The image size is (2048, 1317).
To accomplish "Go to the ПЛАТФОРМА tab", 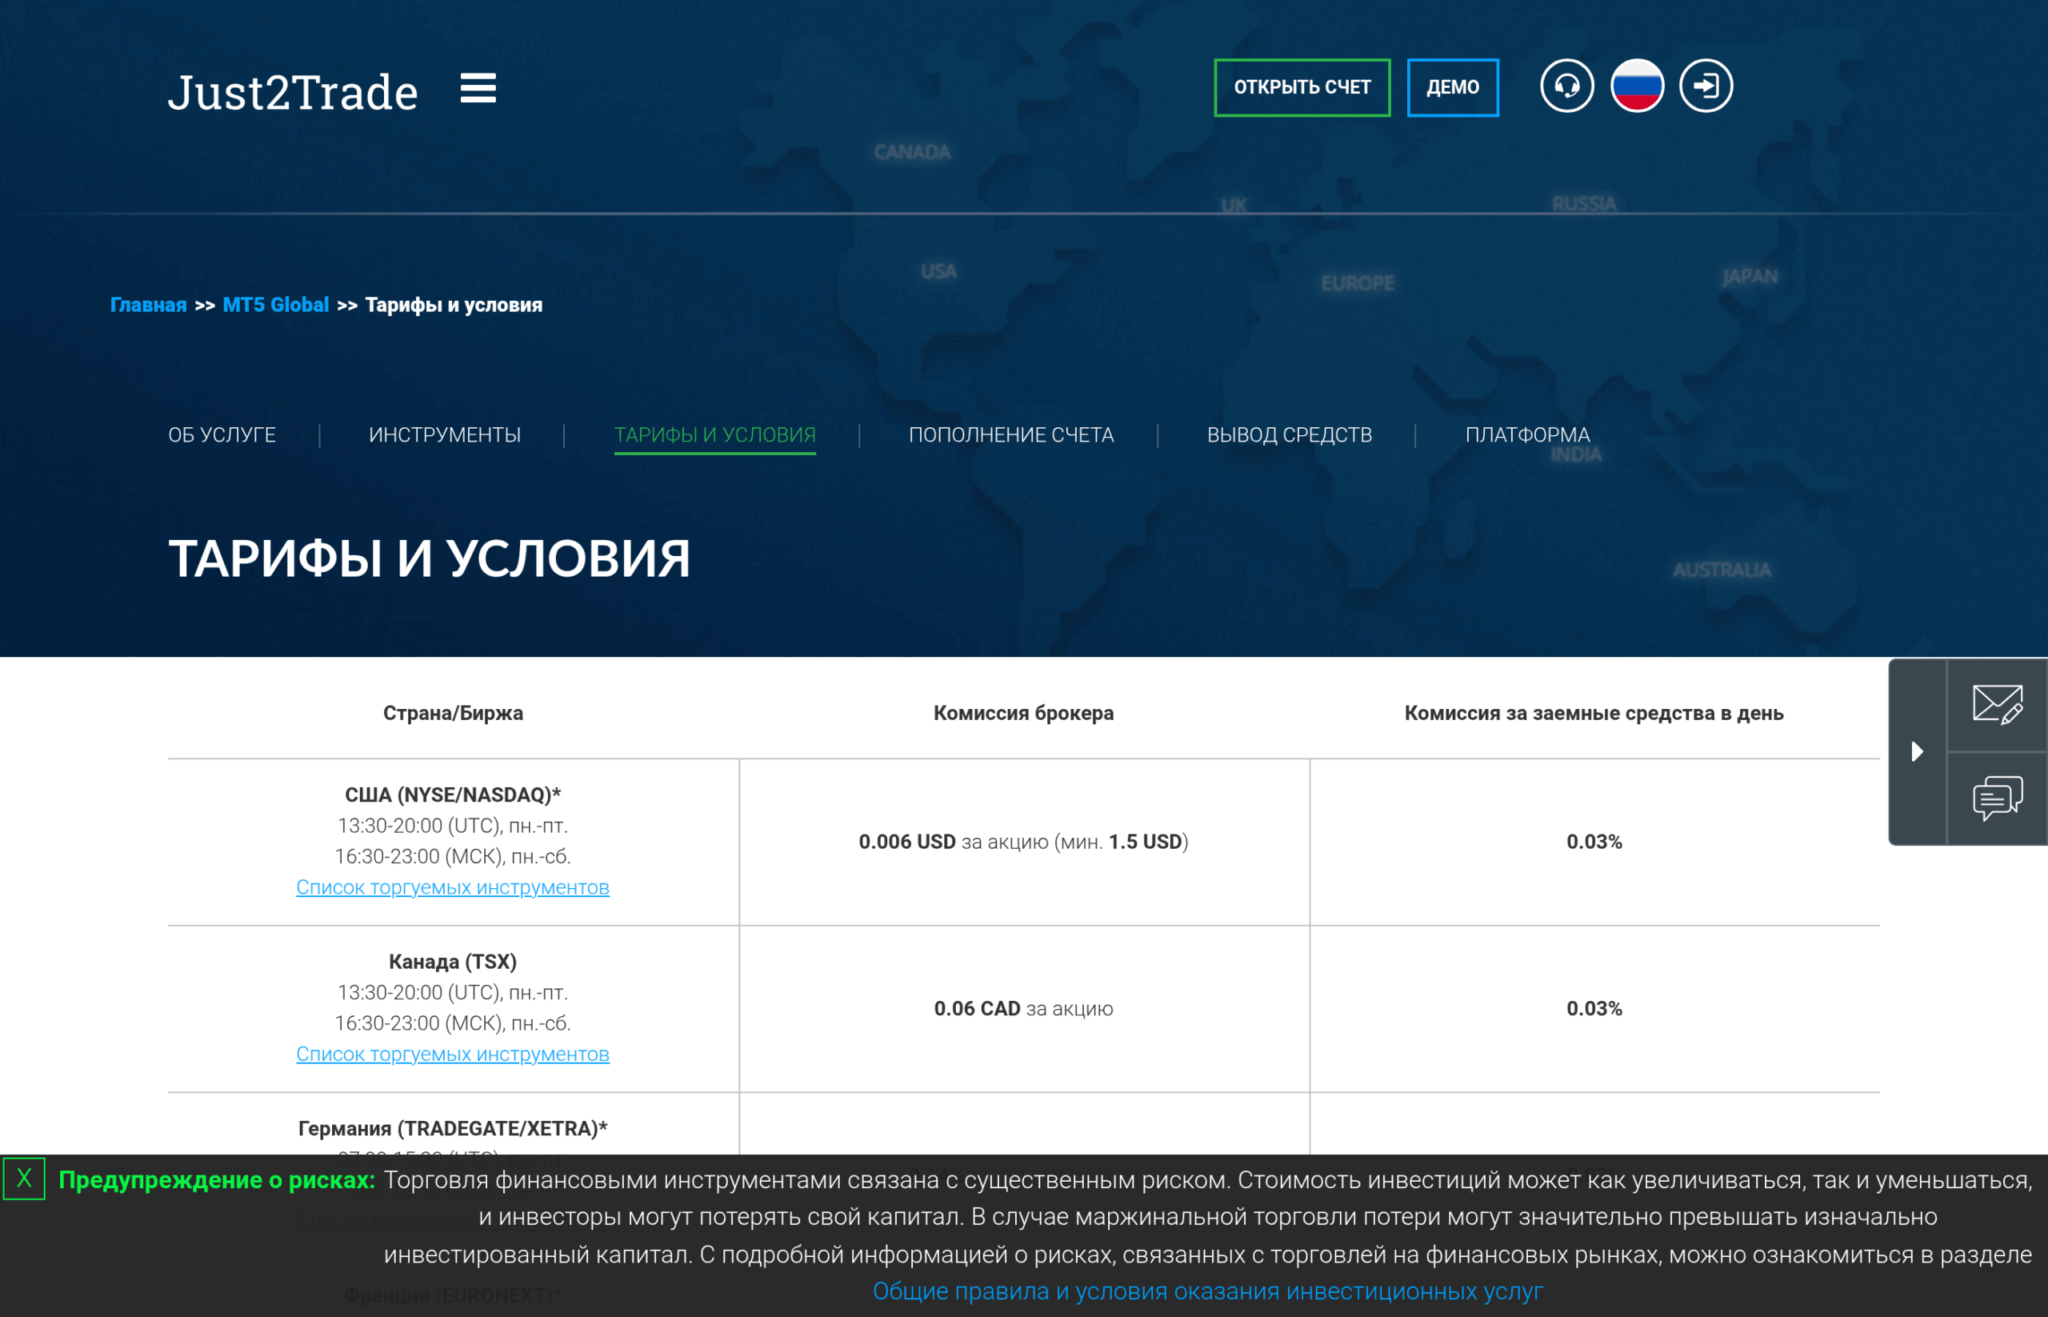I will (x=1527, y=435).
